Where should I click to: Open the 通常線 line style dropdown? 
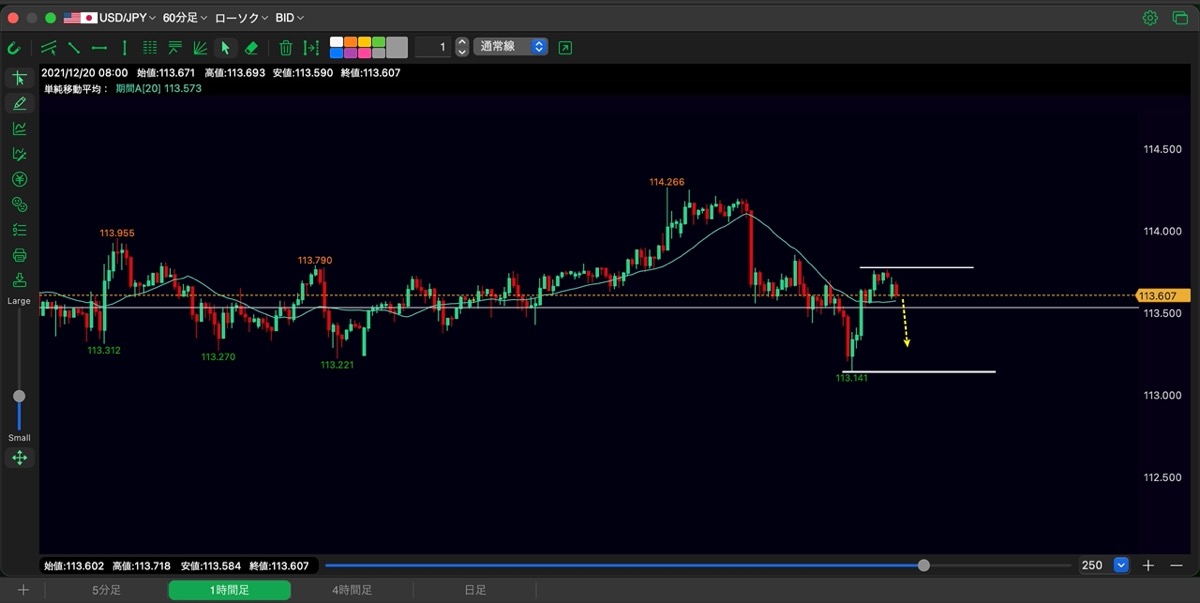(x=510, y=47)
